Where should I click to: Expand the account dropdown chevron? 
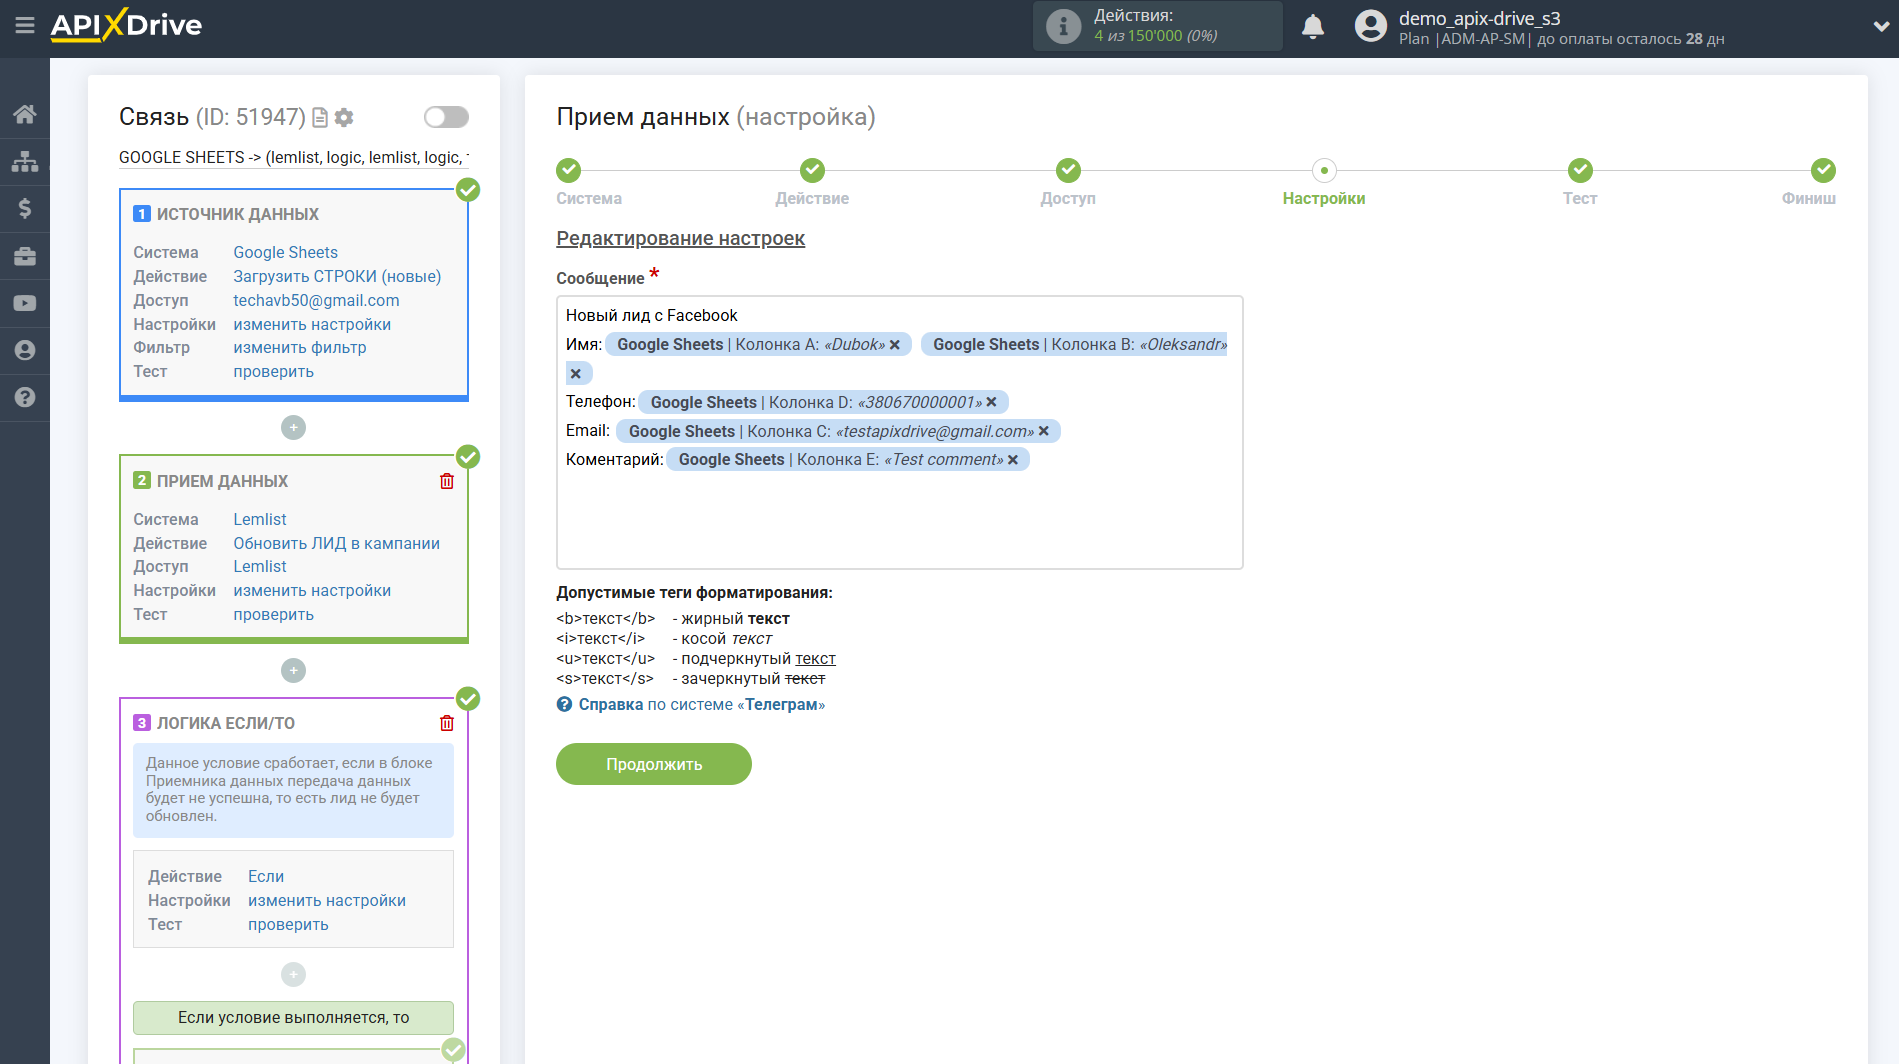(x=1881, y=27)
